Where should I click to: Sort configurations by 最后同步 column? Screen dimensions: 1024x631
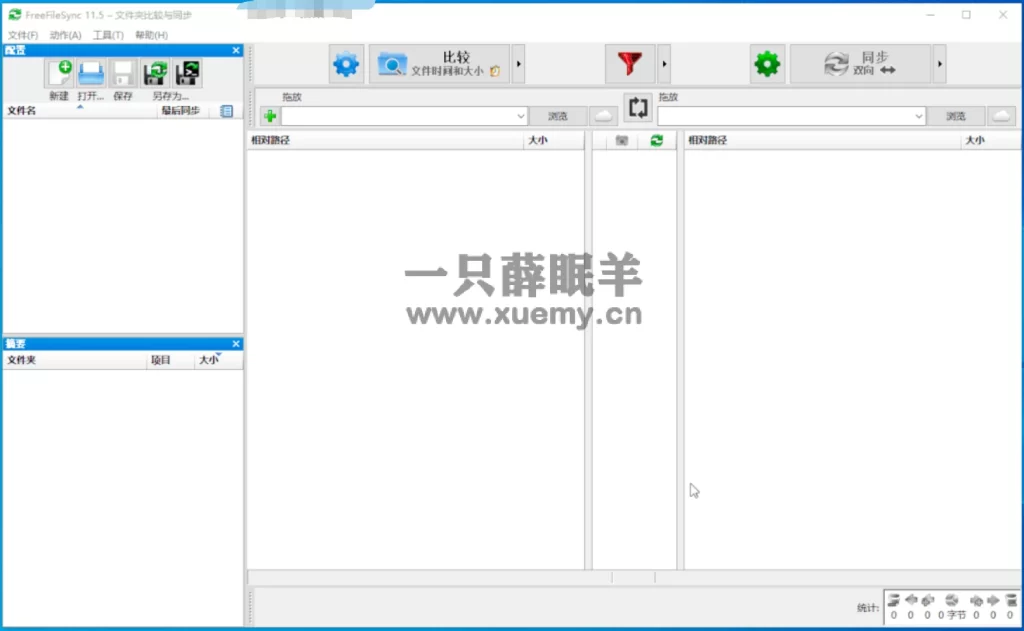click(181, 111)
